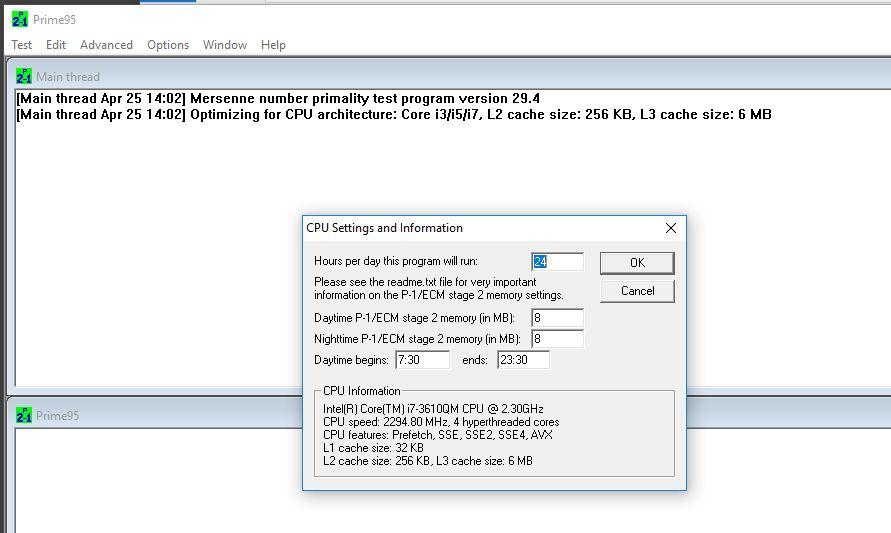891x533 pixels.
Task: Click the 'Intel(R) Core(TM) i7-3610QM' CPU text
Action: (x=433, y=409)
